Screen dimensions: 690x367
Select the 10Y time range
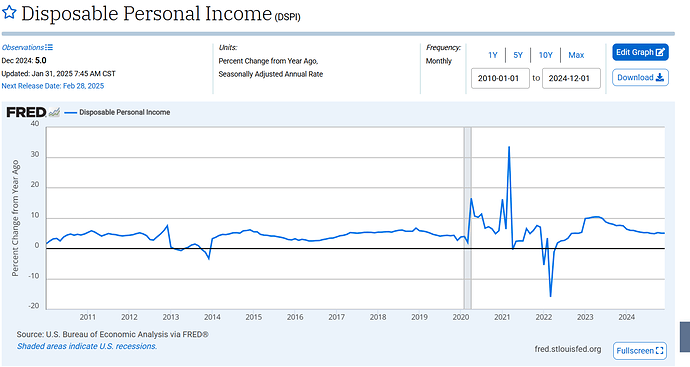tap(546, 55)
